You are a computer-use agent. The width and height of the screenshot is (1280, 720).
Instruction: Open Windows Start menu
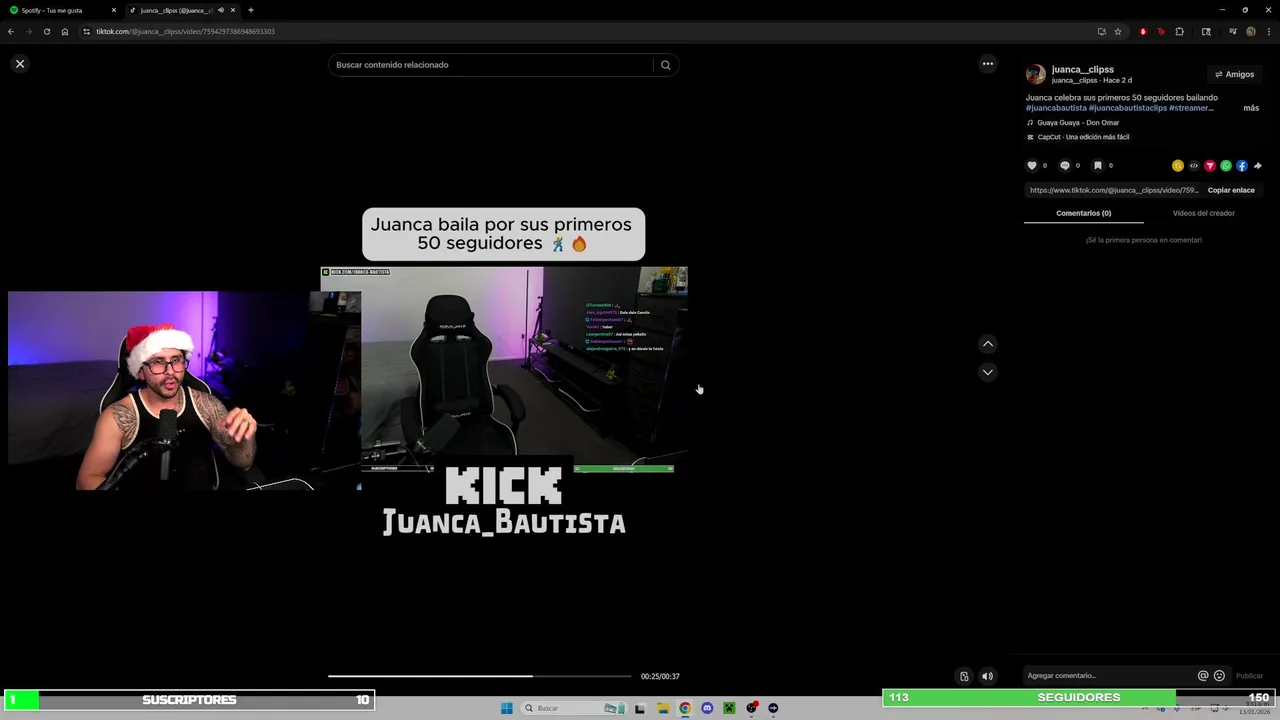(506, 708)
